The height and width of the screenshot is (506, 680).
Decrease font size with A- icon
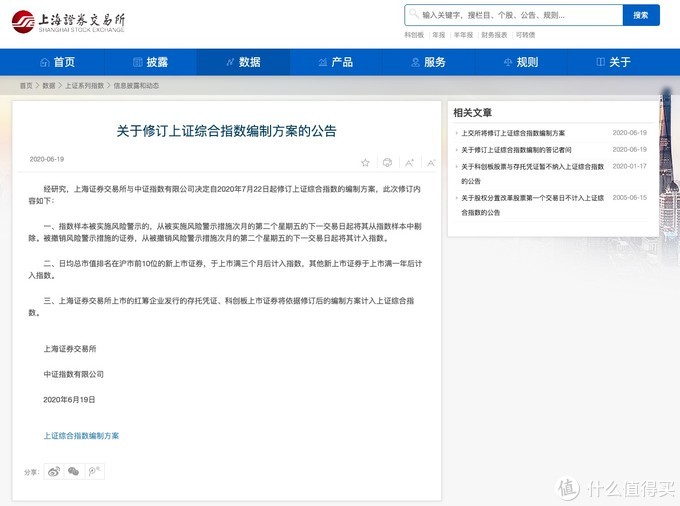pos(431,163)
